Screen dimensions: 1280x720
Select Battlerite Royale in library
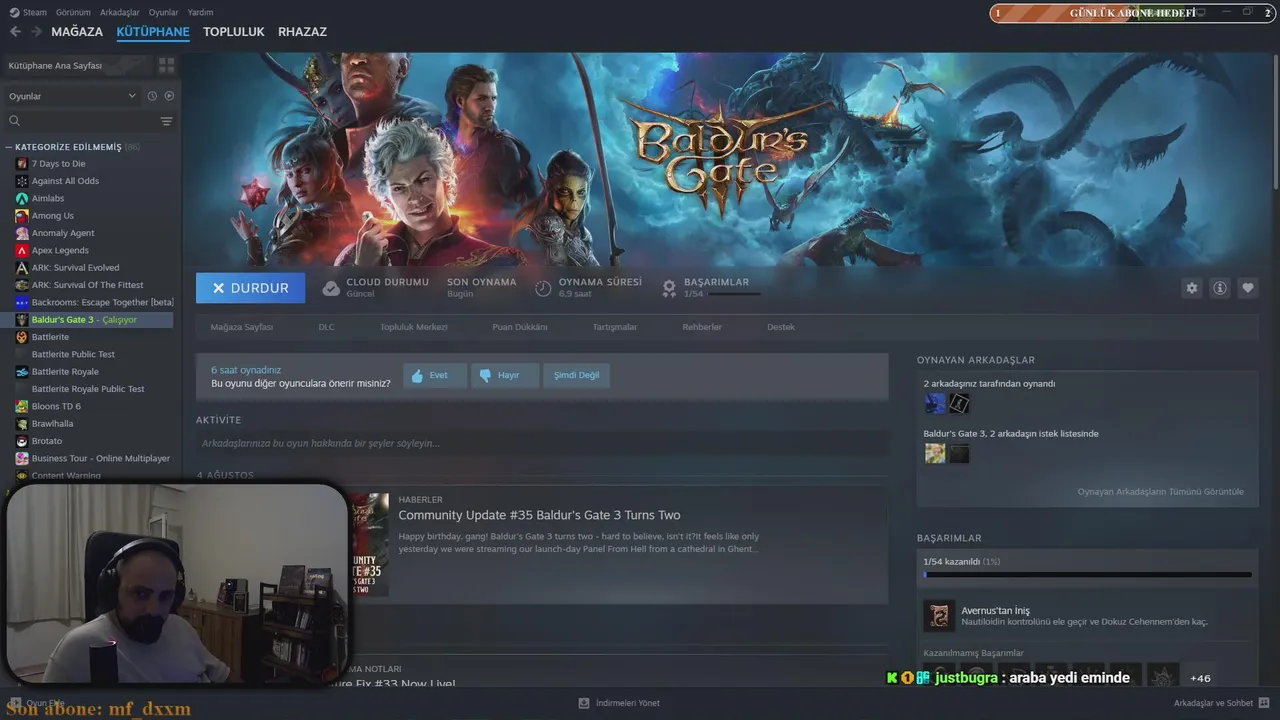(65, 372)
